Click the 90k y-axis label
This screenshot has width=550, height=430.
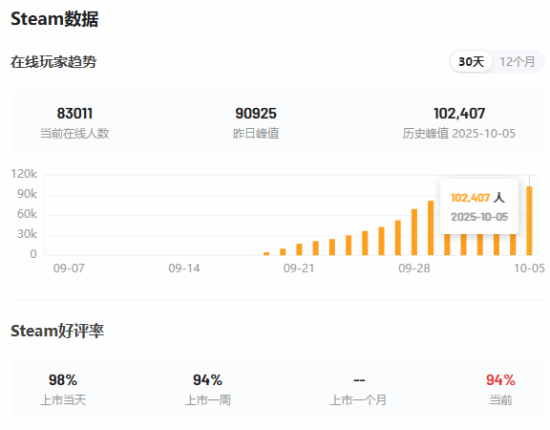(27, 194)
